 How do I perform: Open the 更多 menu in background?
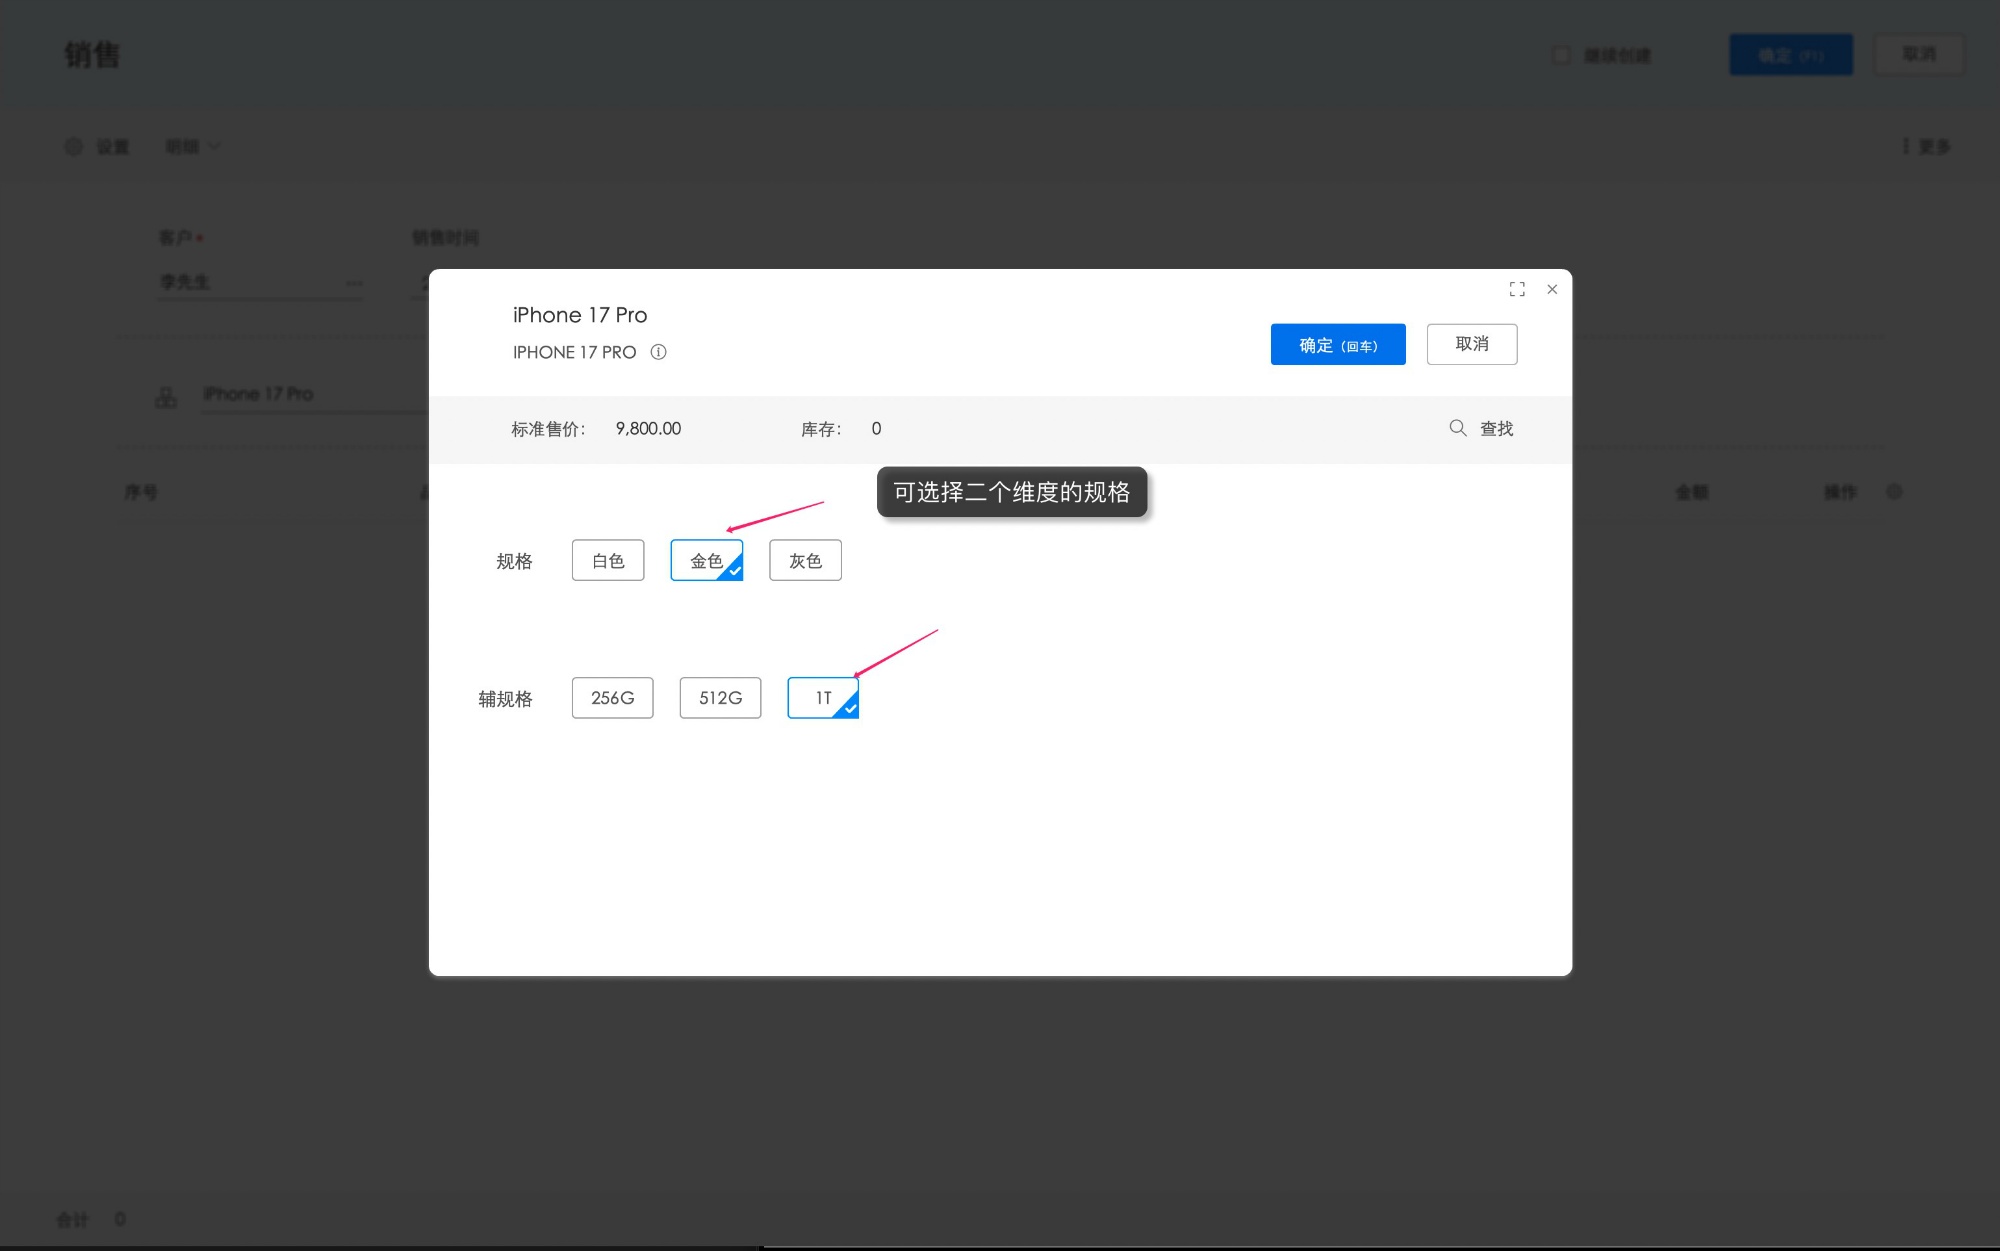[1926, 146]
